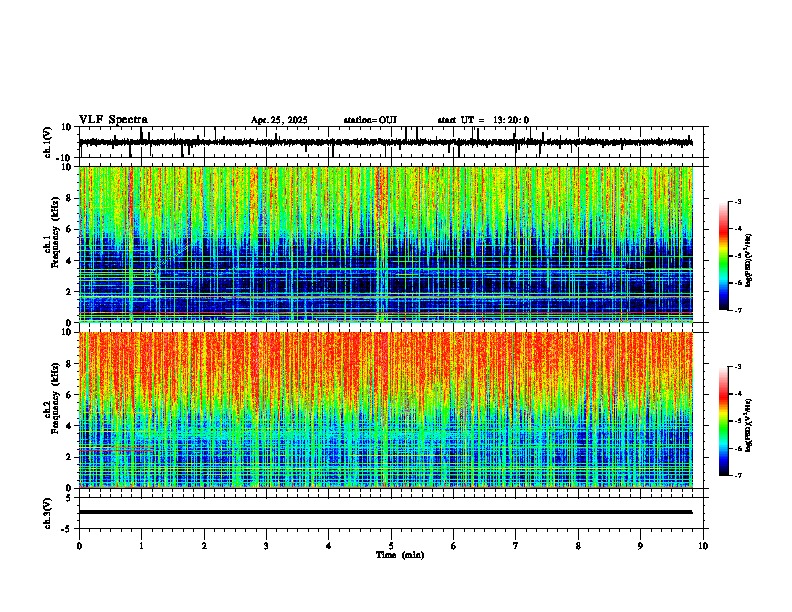Click the color scale bar beside ch.1 spectrogram
This screenshot has width=792, height=612.
724,256
